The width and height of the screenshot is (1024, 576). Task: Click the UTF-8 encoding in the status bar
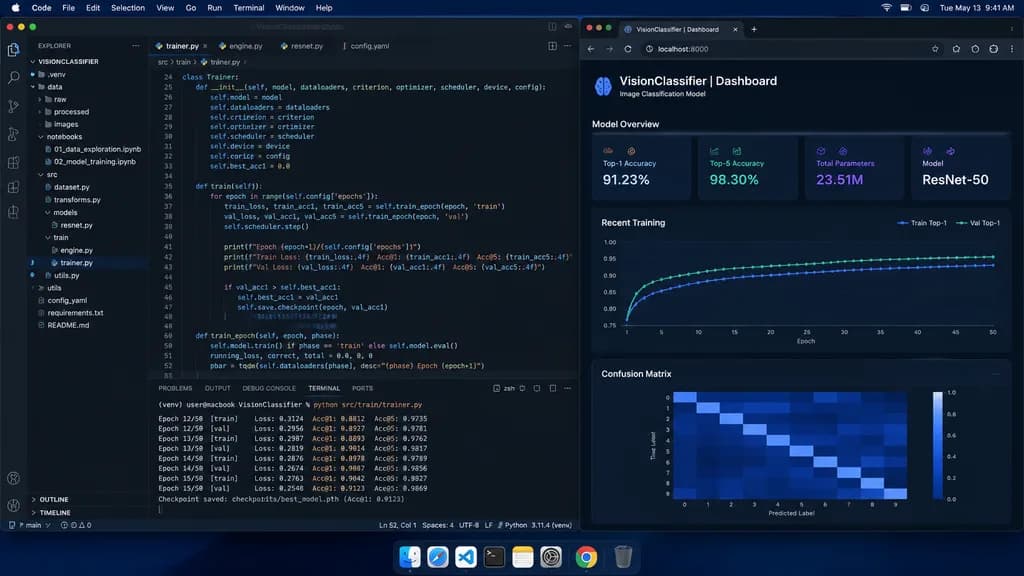pos(469,525)
